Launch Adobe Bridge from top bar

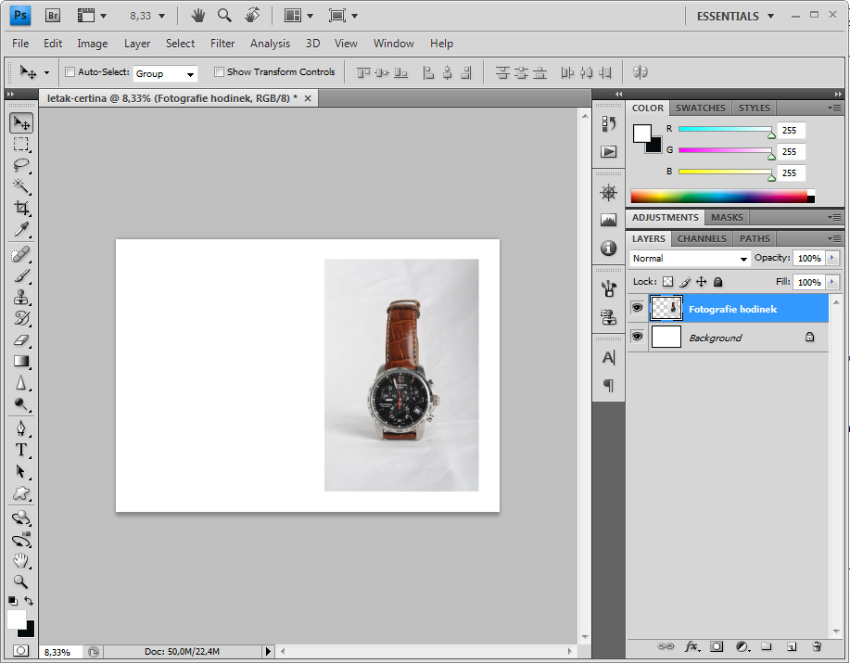tap(53, 16)
